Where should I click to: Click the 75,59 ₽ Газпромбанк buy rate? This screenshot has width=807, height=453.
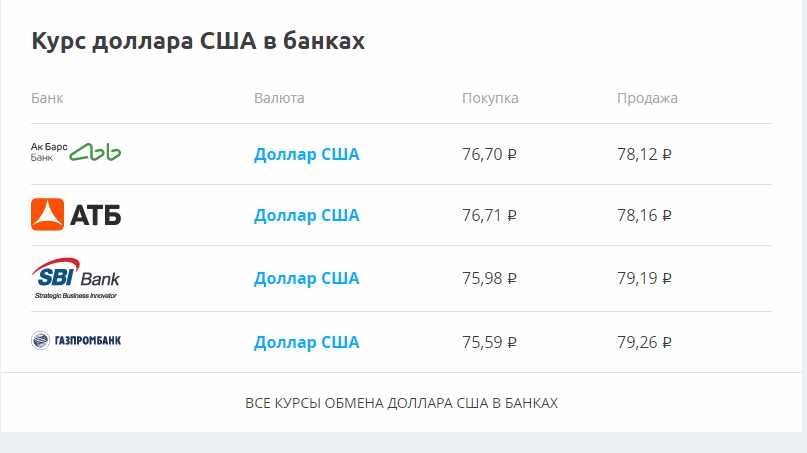pyautogui.click(x=489, y=342)
